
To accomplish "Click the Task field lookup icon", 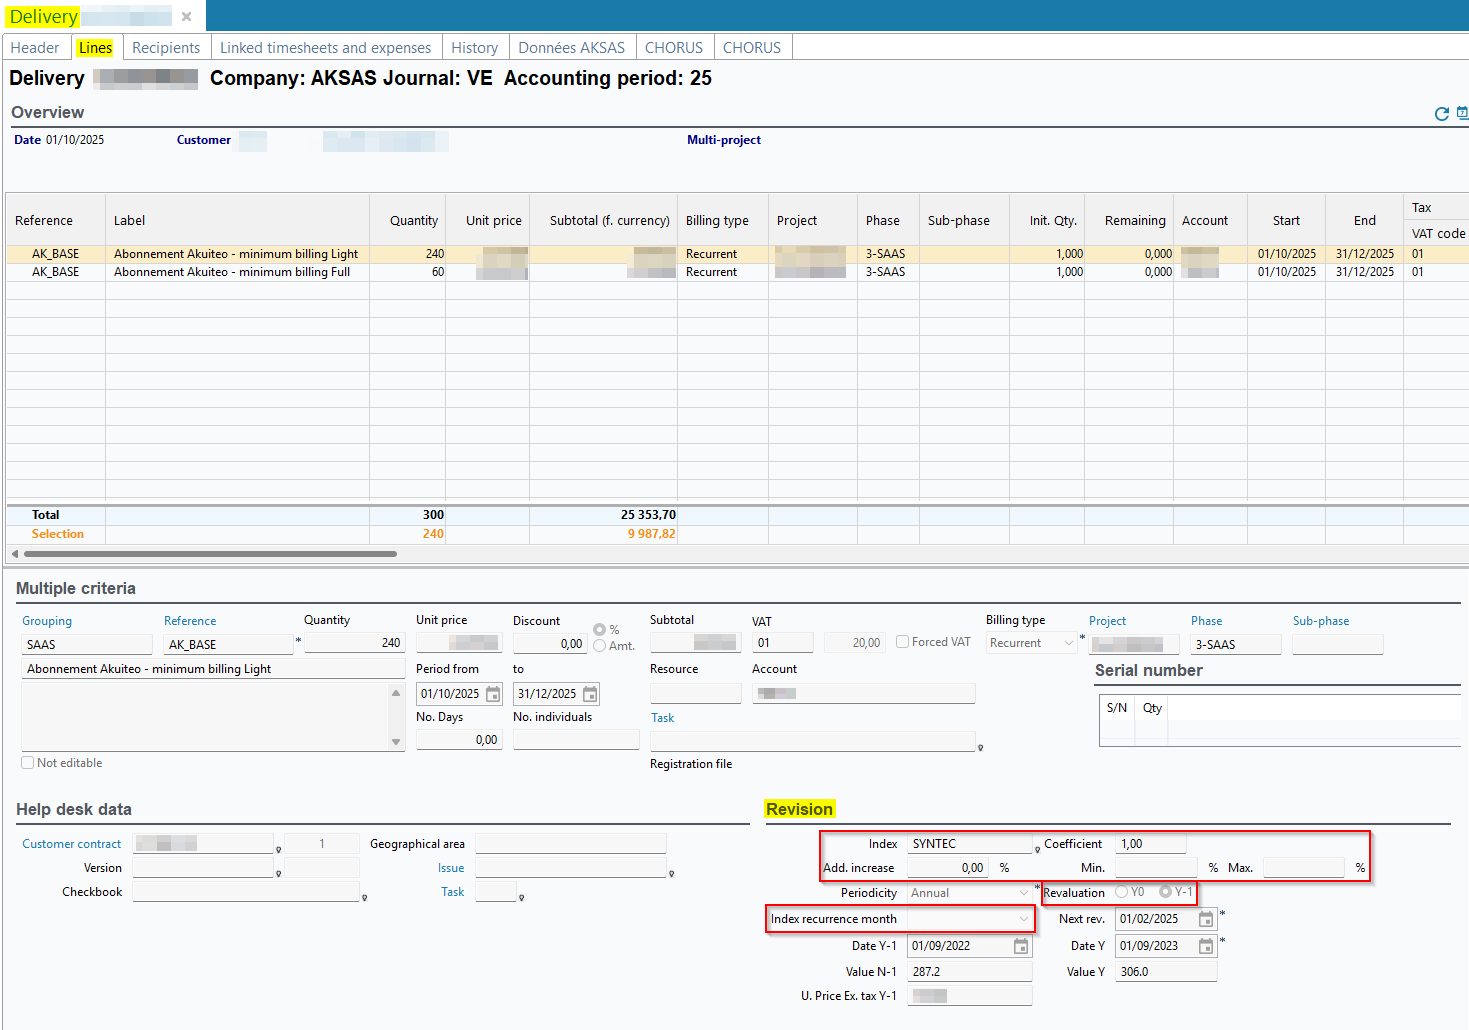I will coord(980,747).
